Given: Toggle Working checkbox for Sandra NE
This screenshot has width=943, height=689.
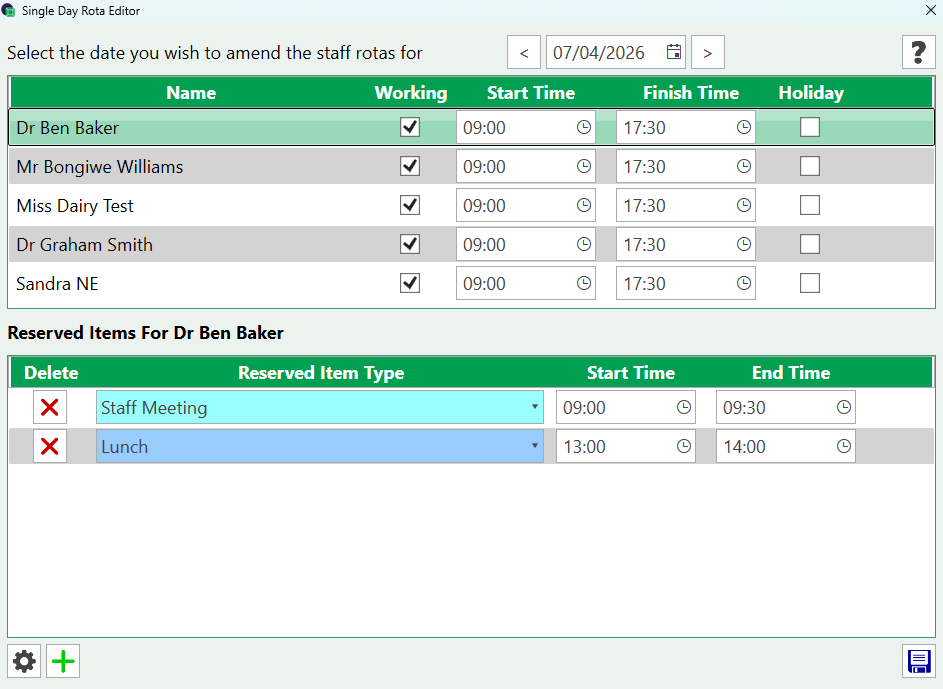Looking at the screenshot, I should tap(410, 283).
